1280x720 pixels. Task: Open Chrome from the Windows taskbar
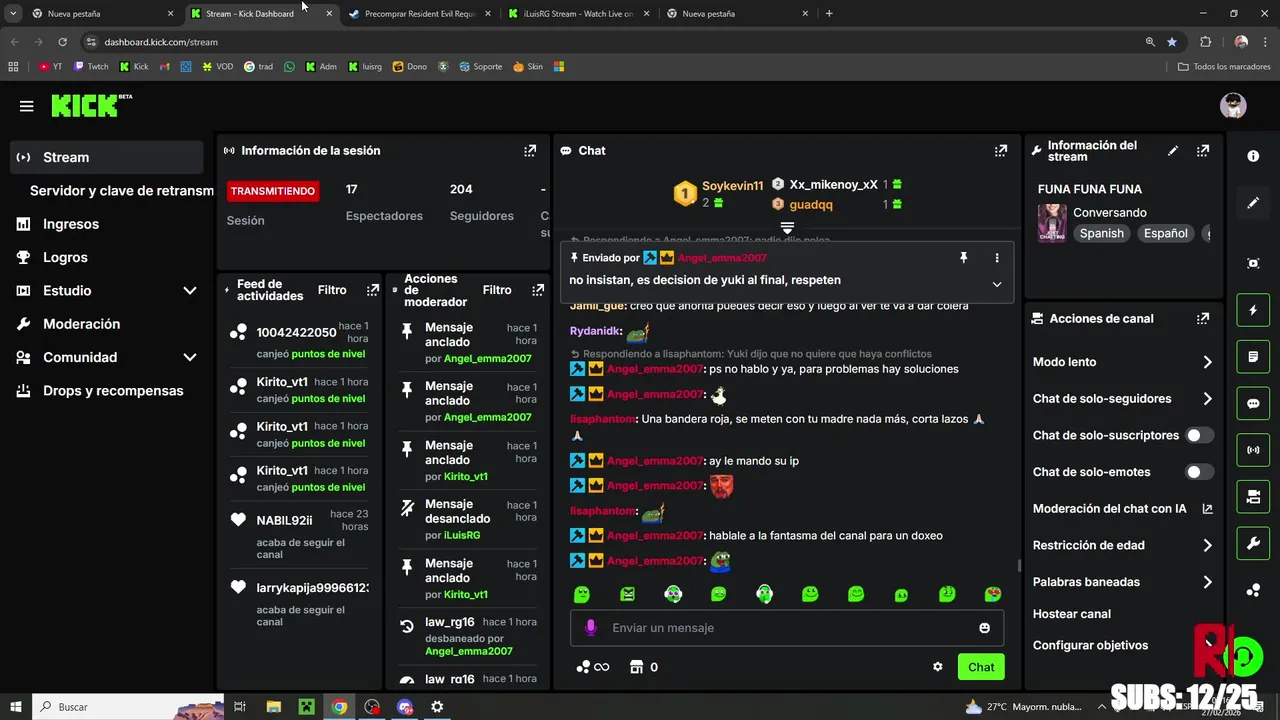[339, 707]
